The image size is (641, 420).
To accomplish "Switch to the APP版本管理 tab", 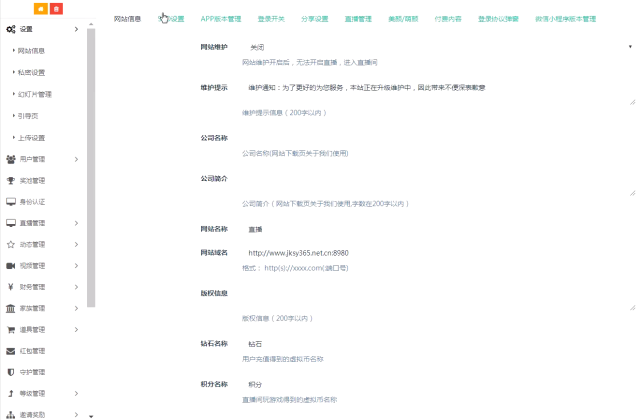I will (221, 19).
